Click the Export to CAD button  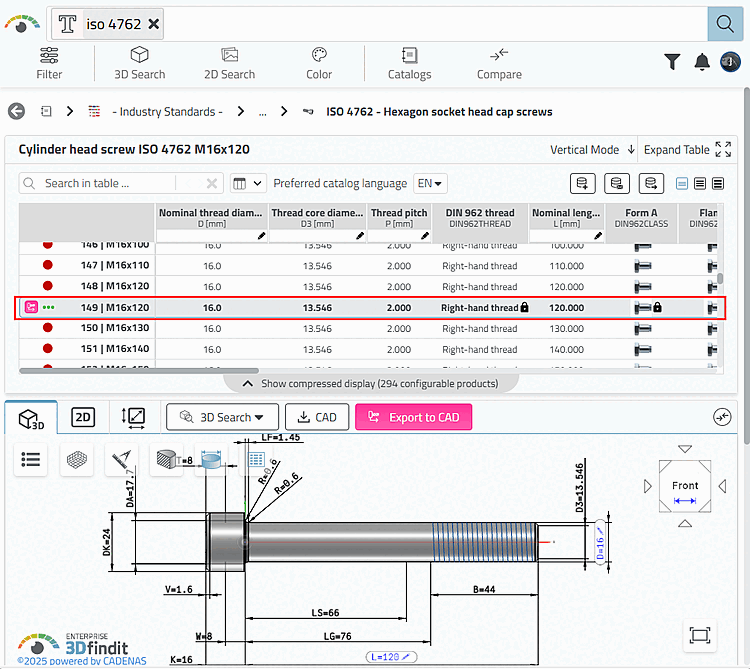413,417
